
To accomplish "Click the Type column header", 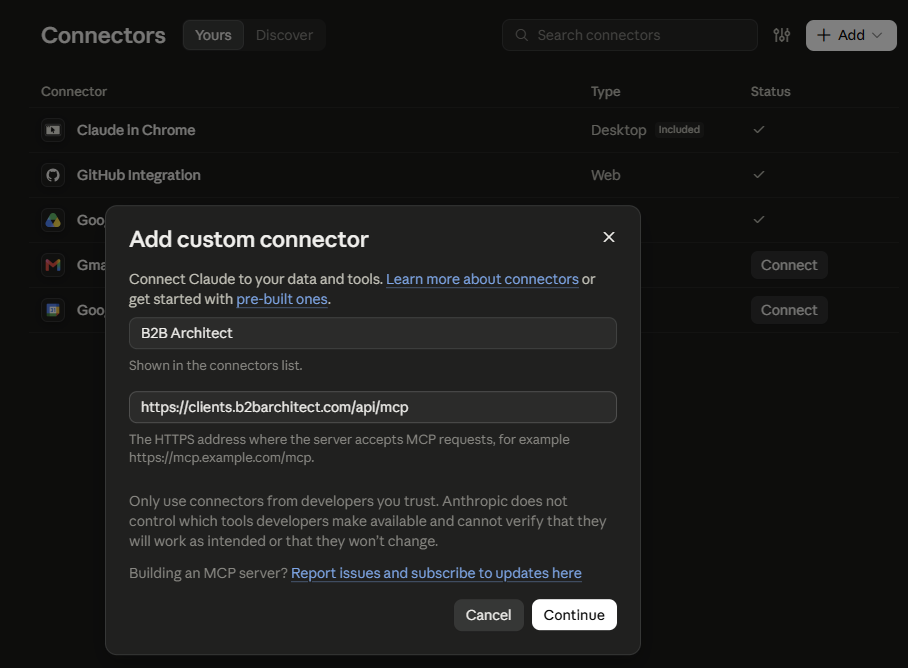I will (x=605, y=91).
